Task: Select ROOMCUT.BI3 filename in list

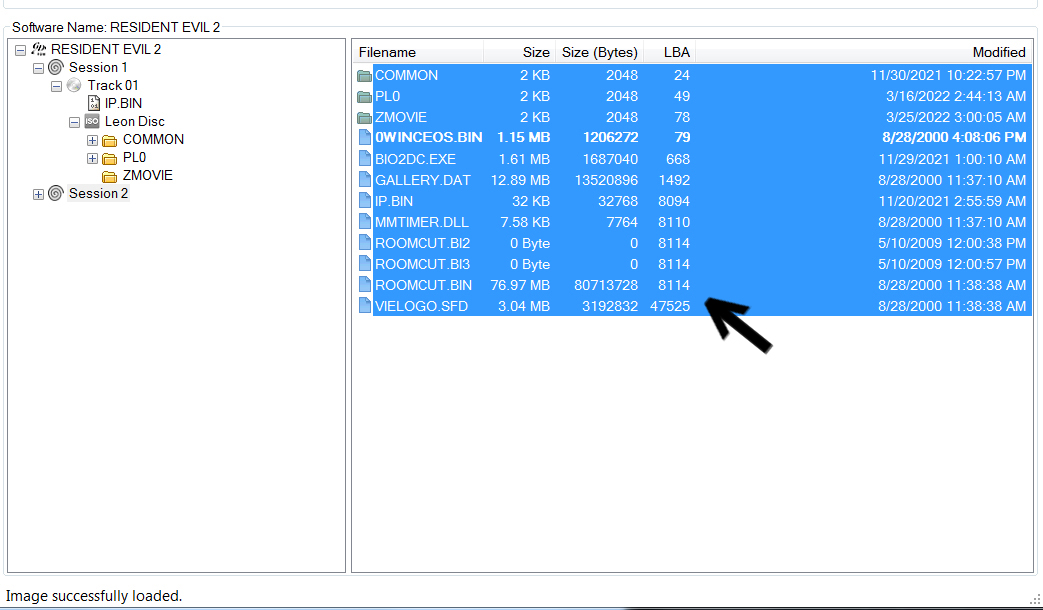Action: point(422,264)
